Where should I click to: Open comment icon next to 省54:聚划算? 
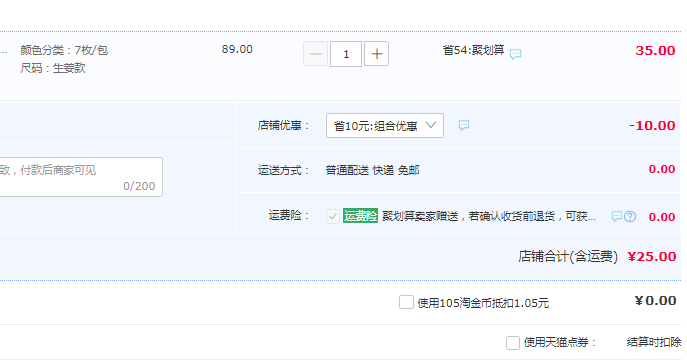[515, 54]
